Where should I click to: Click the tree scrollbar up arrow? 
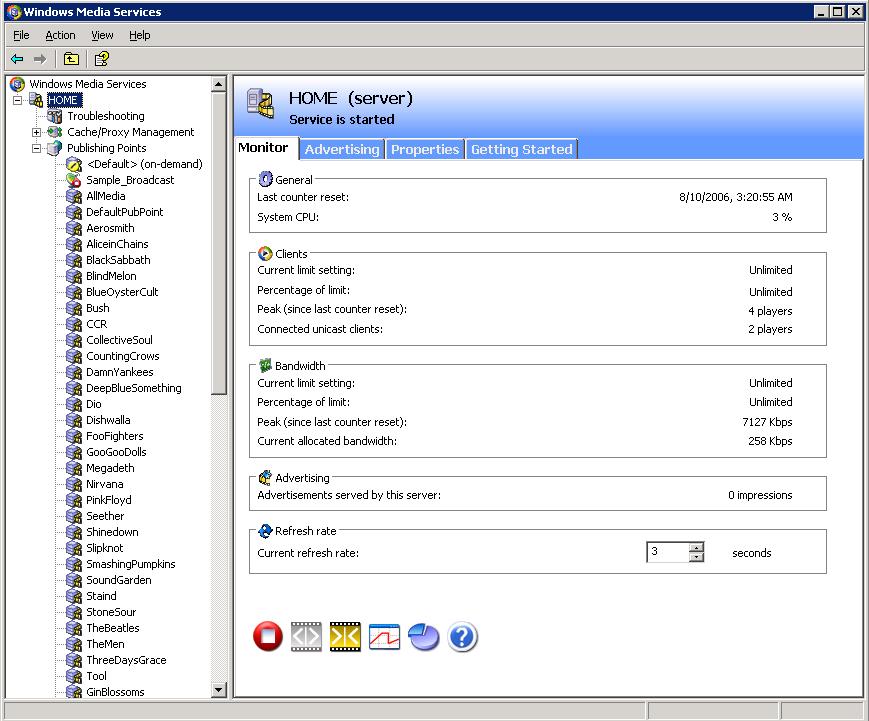(x=219, y=84)
